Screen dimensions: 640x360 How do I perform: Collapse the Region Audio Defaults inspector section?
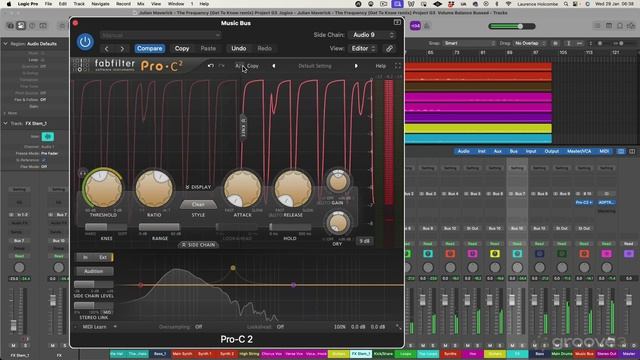tap(5, 44)
